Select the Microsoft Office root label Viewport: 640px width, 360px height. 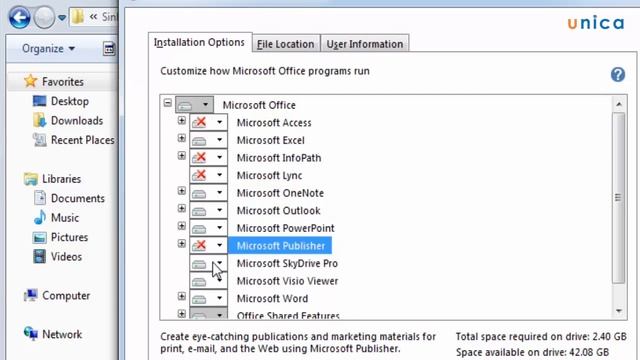[x=259, y=105]
